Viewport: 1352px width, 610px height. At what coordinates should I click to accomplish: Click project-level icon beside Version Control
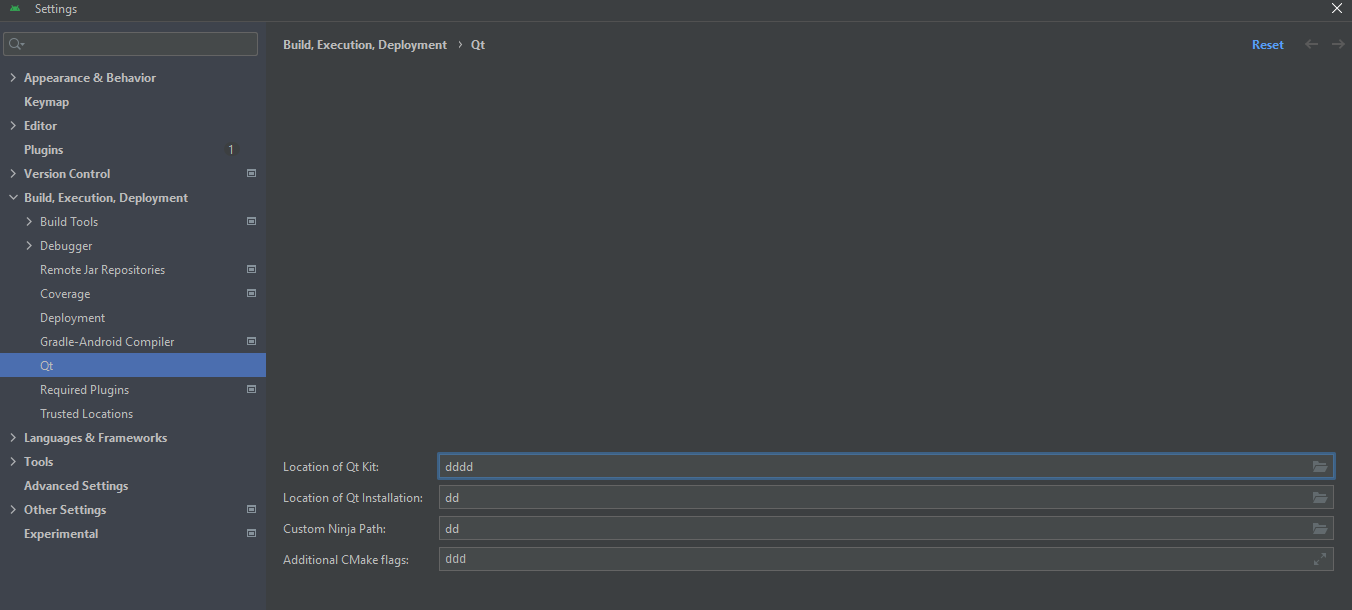251,173
